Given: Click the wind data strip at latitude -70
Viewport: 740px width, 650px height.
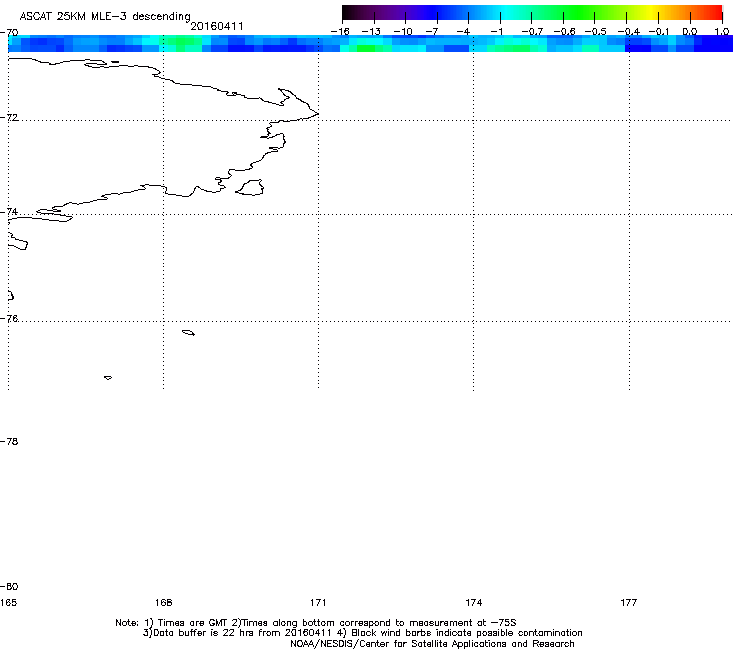Looking at the screenshot, I should point(370,43).
